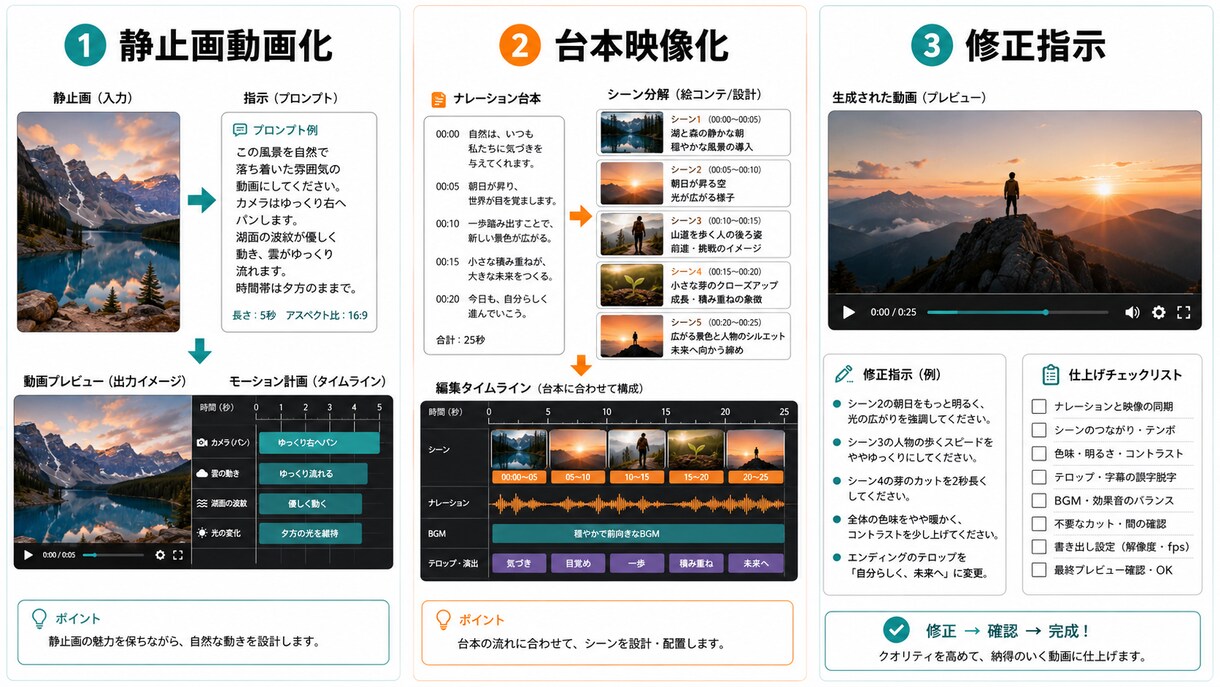Select the 一歩 telop chip
The image size is (1220, 687).
(x=637, y=564)
